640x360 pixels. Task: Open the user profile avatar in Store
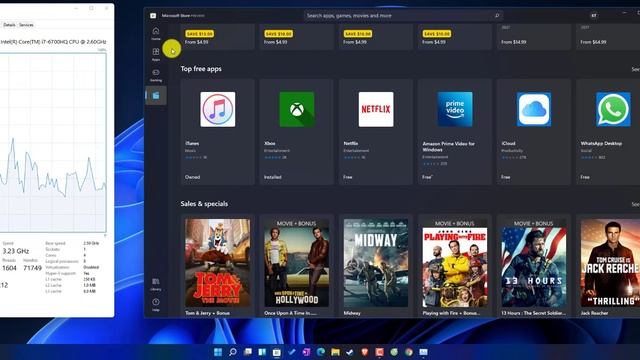[x=594, y=16]
